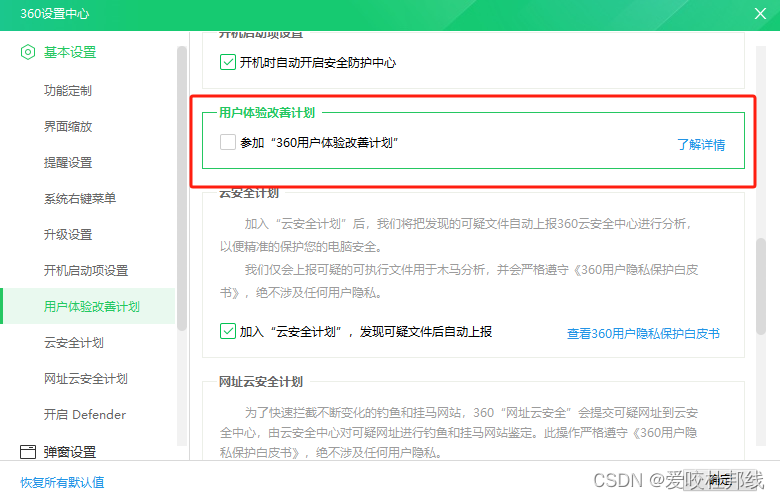Click the 360设置中心 title text
Image resolution: width=780 pixels, height=500 pixels.
pos(55,13)
